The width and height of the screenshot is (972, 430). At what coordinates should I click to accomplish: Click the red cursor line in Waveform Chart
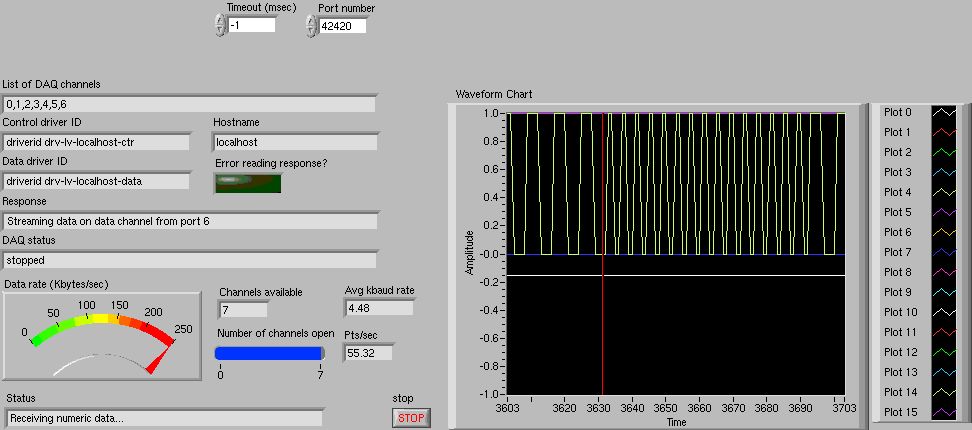[x=603, y=253]
